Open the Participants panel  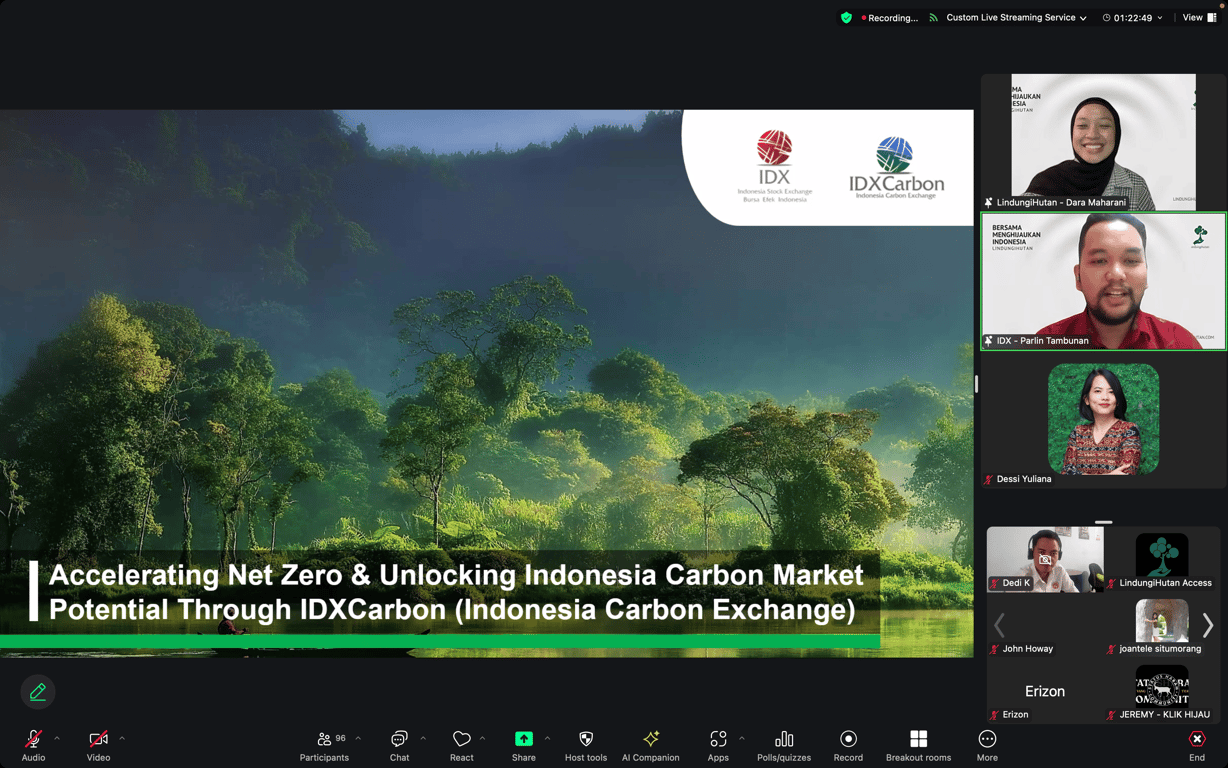point(324,745)
